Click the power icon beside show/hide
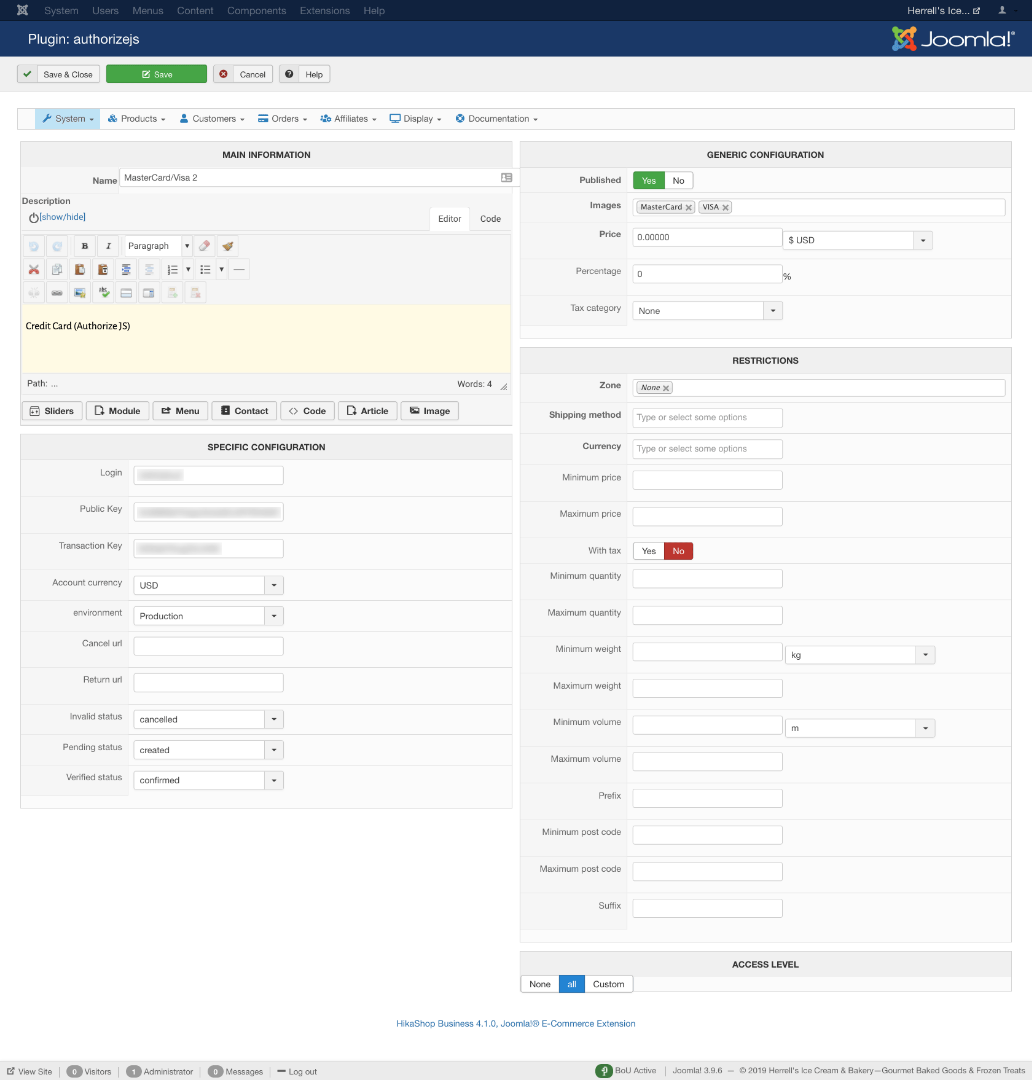 coord(33,218)
